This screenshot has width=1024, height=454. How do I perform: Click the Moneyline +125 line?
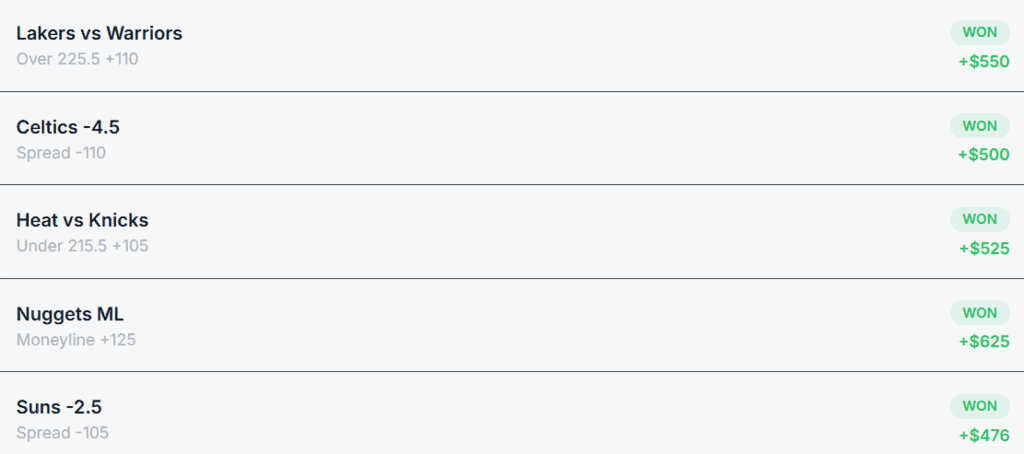(x=76, y=340)
